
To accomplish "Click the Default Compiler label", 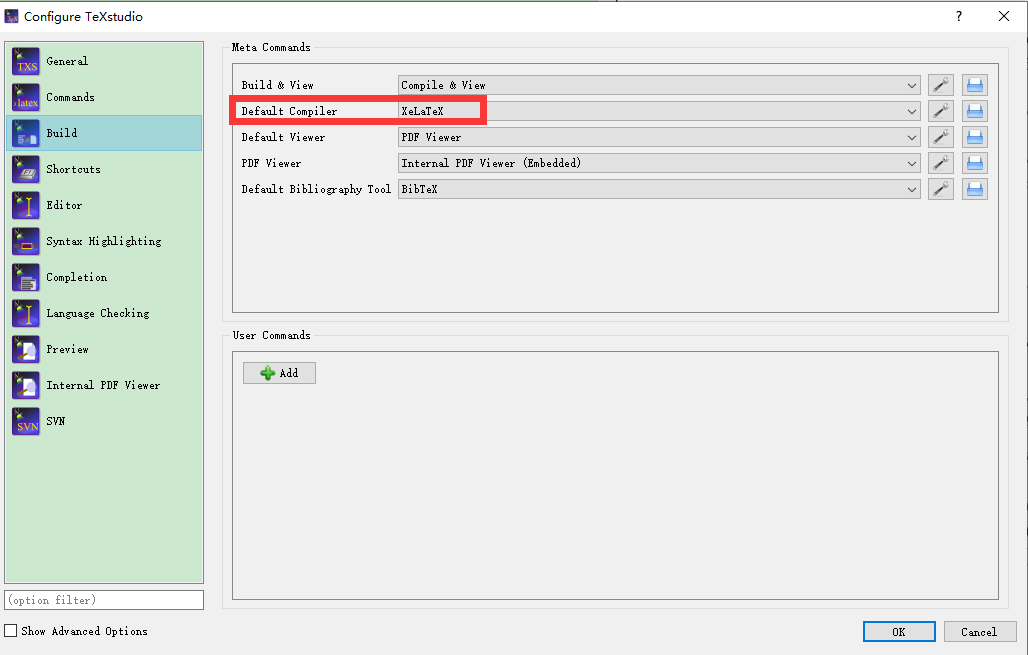I will tap(289, 111).
